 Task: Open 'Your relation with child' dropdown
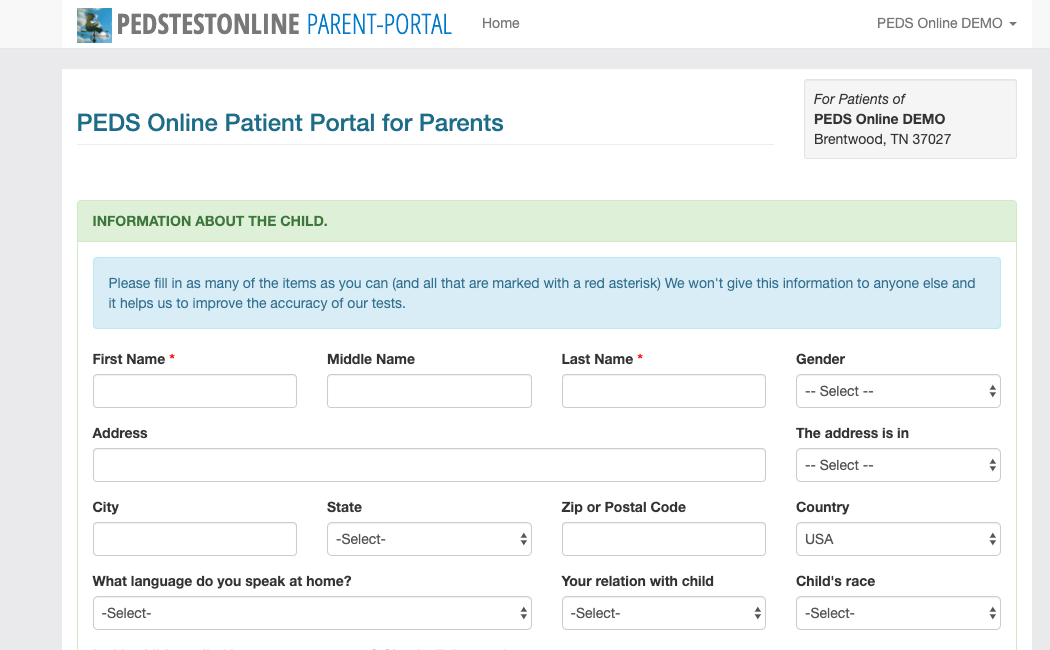click(663, 613)
